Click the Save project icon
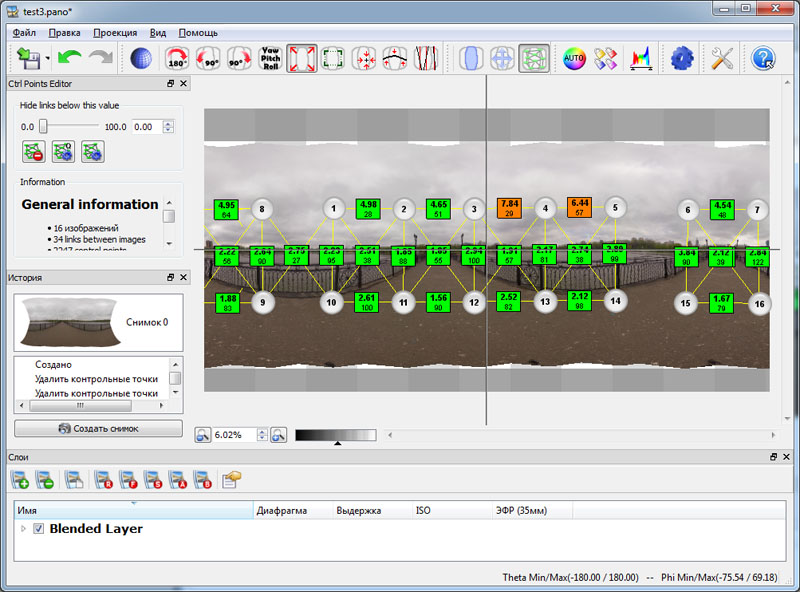This screenshot has height=592, width=800. point(28,58)
